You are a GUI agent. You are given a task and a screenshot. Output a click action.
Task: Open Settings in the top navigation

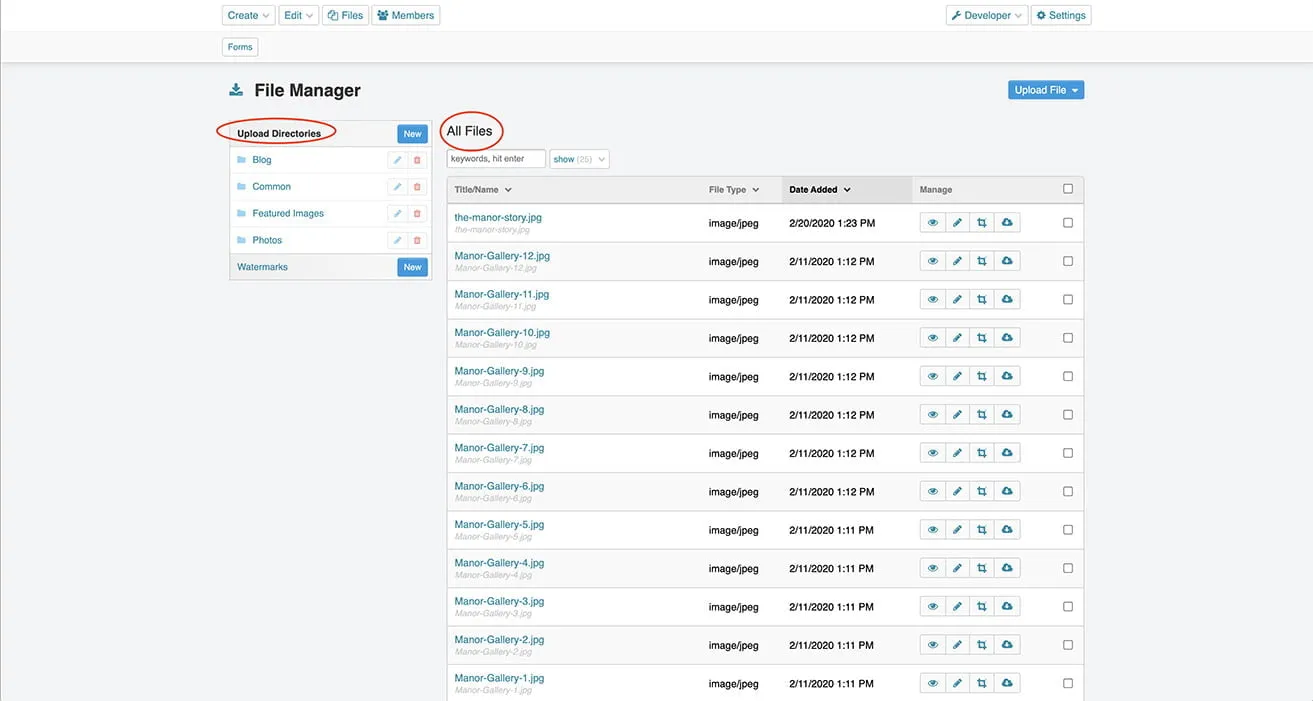tap(1061, 15)
